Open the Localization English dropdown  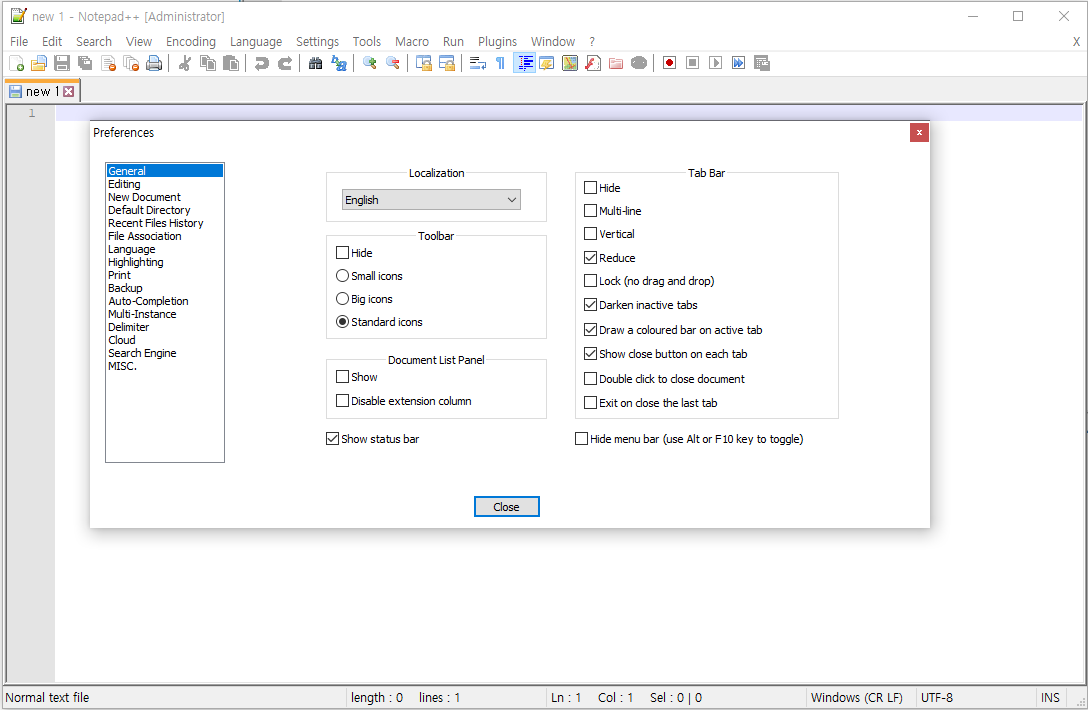pyautogui.click(x=431, y=200)
